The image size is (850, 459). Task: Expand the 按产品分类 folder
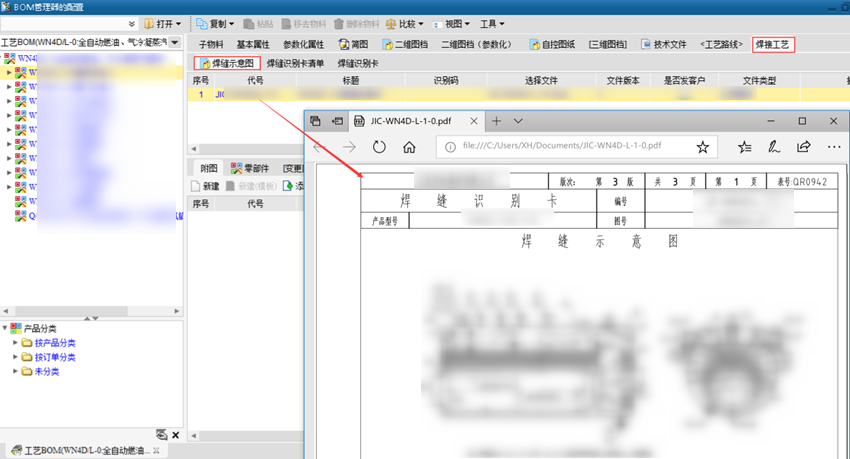15,342
